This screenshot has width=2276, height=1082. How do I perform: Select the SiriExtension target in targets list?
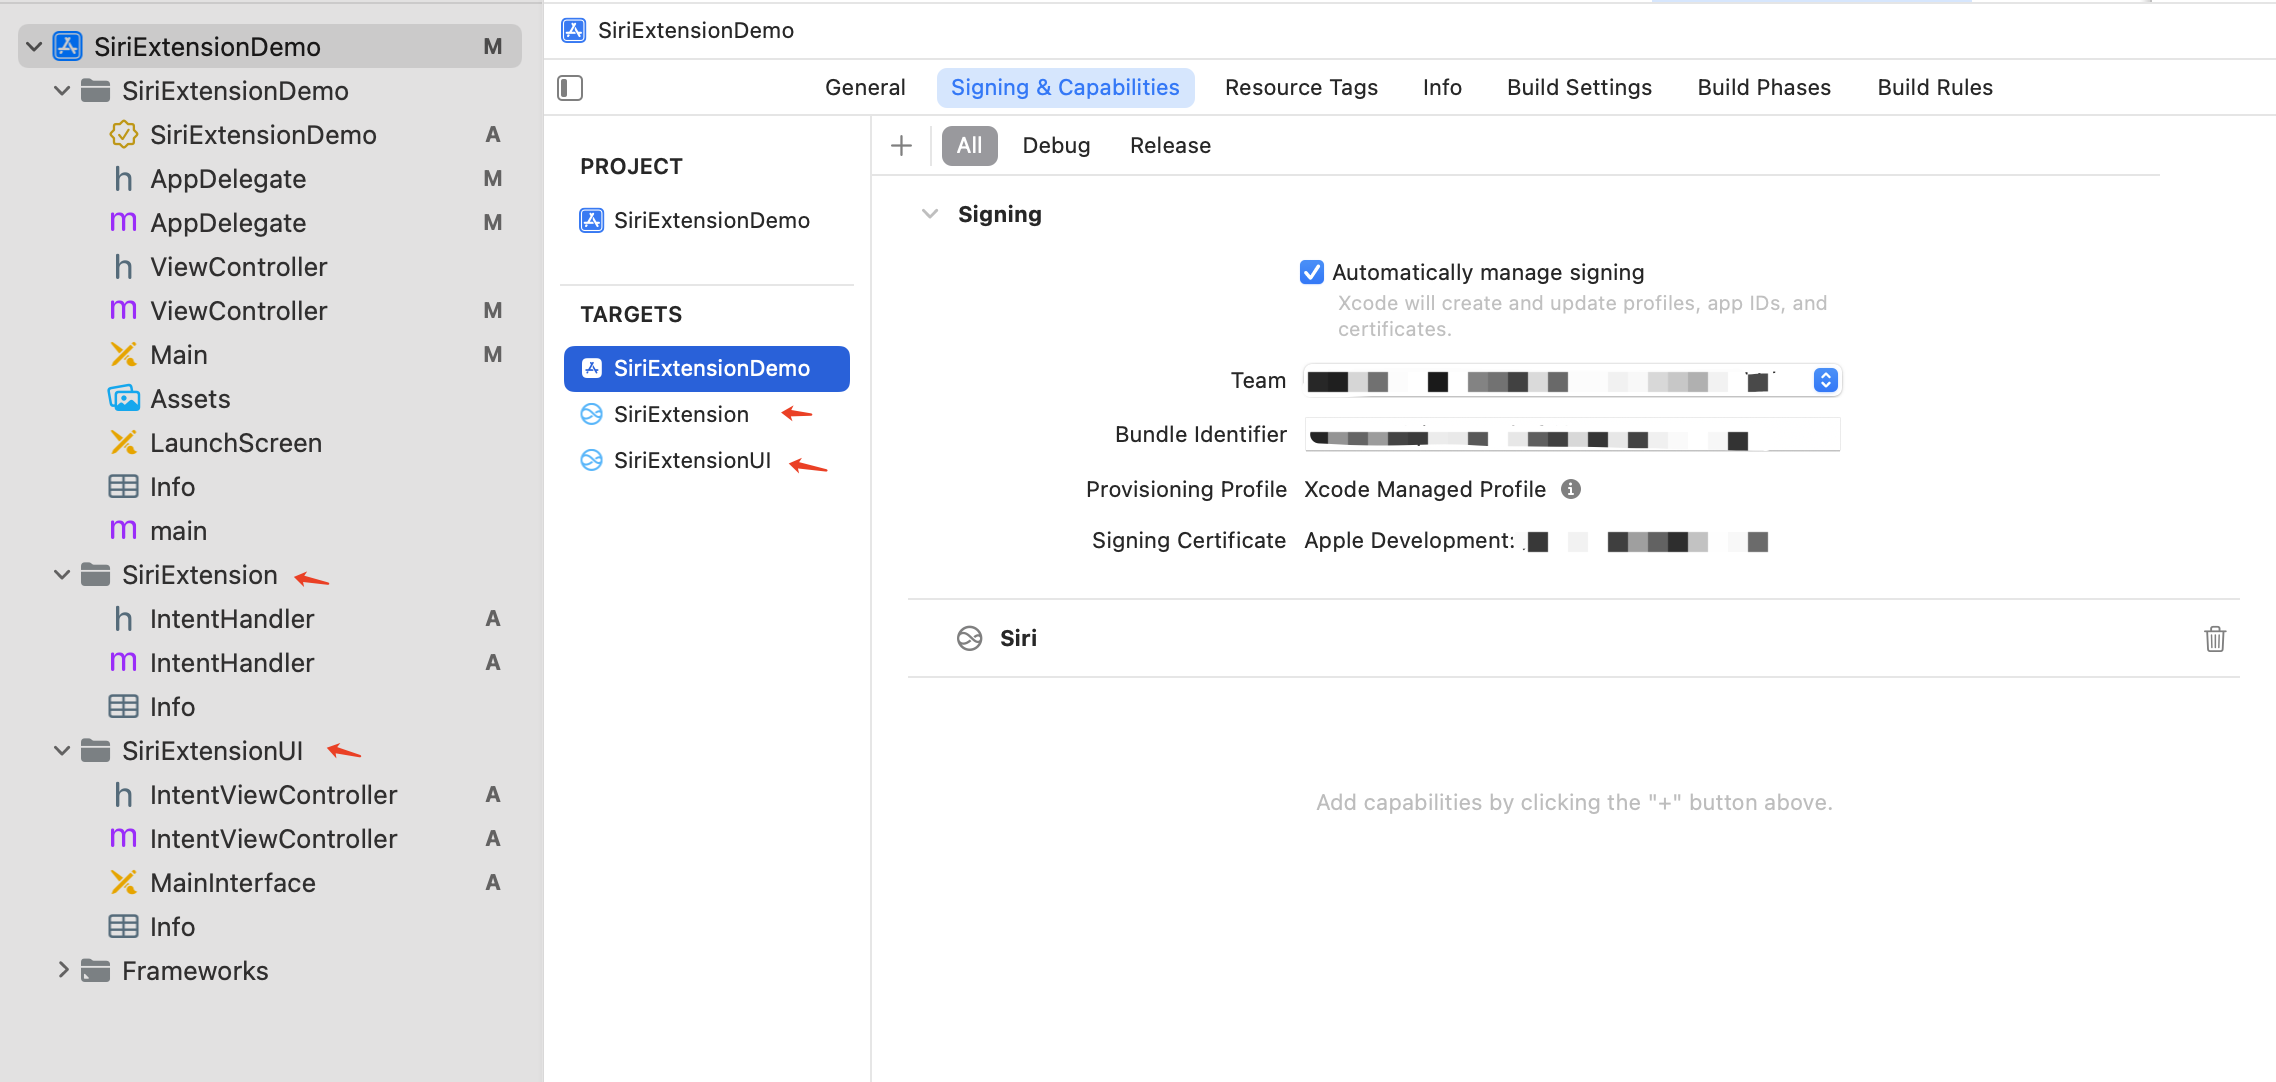tap(681, 414)
